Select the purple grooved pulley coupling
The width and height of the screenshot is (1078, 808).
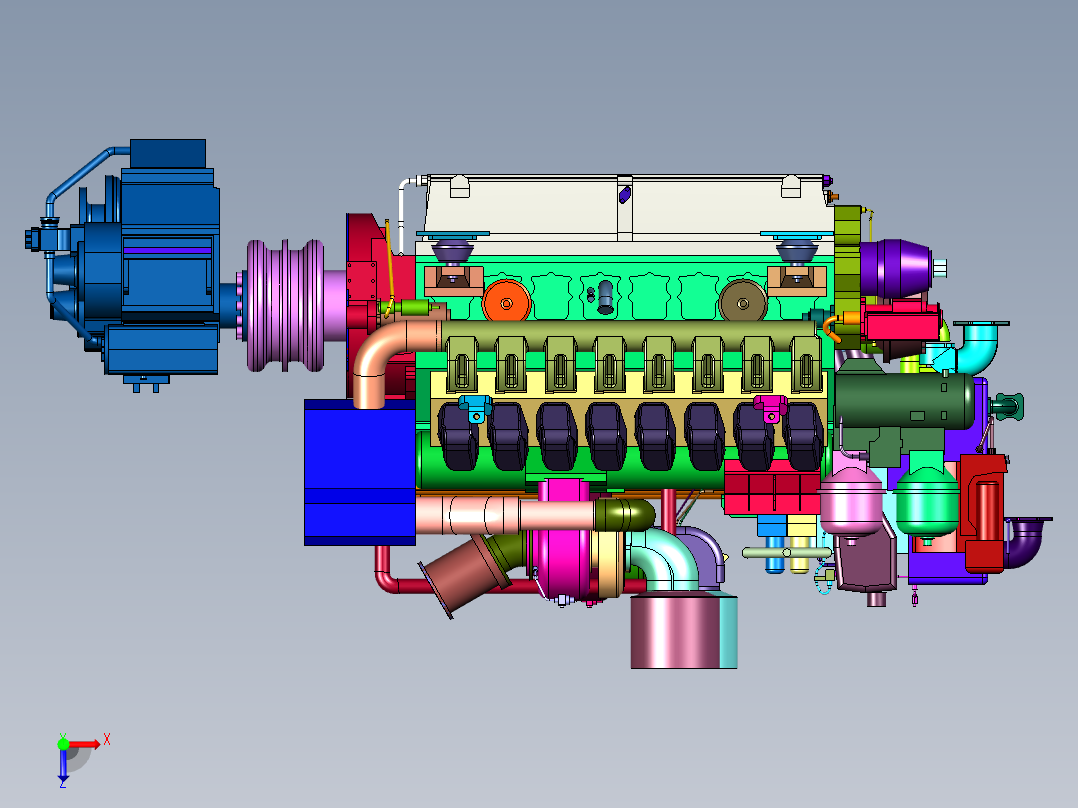(285, 305)
